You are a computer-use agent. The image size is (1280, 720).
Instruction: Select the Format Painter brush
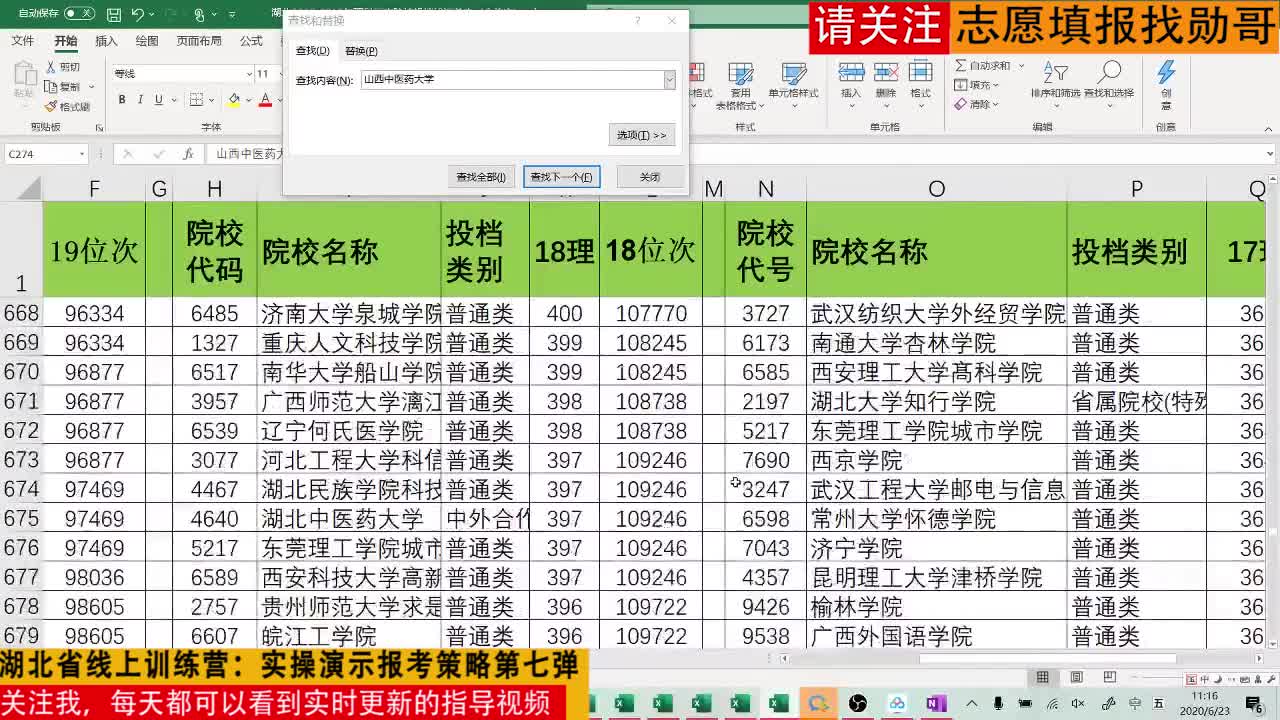pos(50,106)
